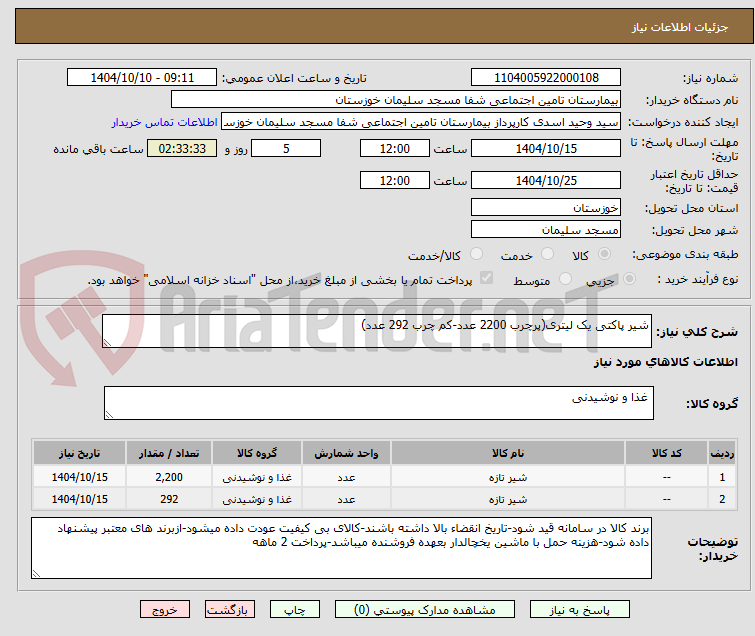Select the کالا radio button

coord(604,254)
